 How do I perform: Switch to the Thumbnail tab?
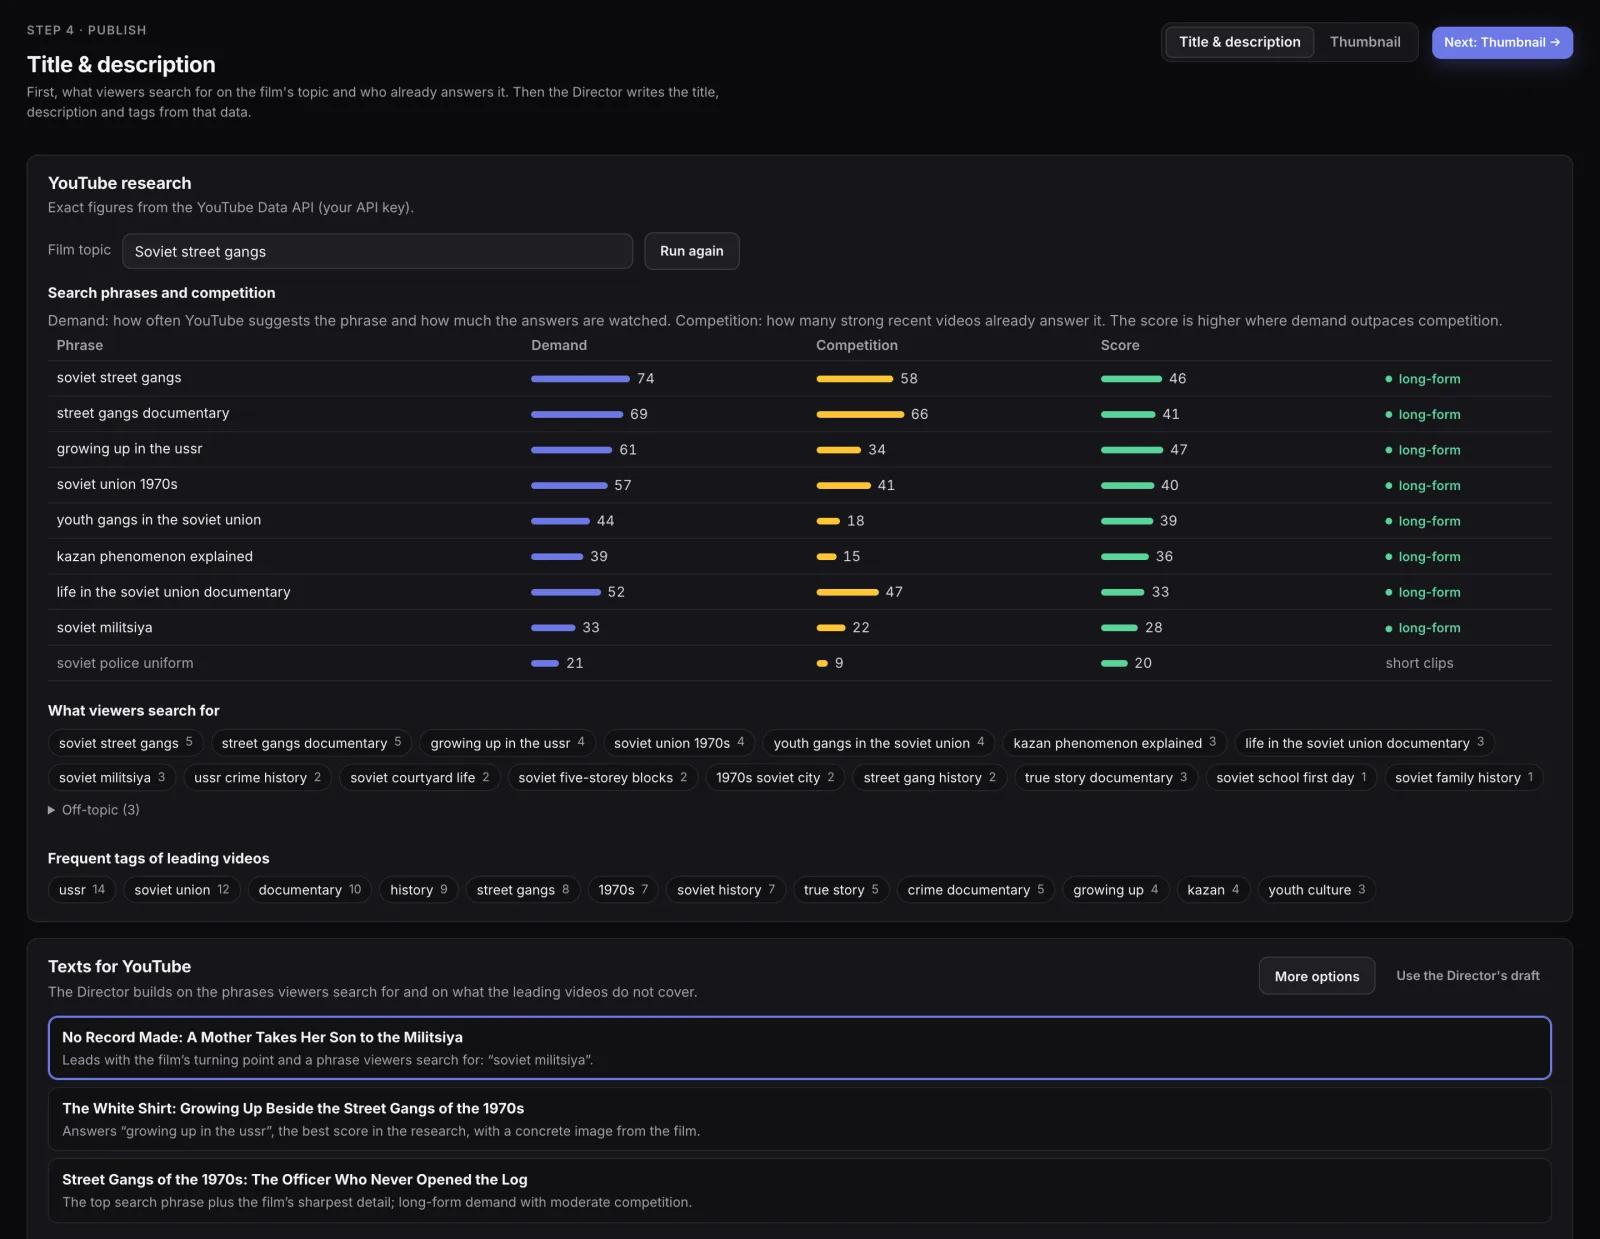click(x=1364, y=42)
